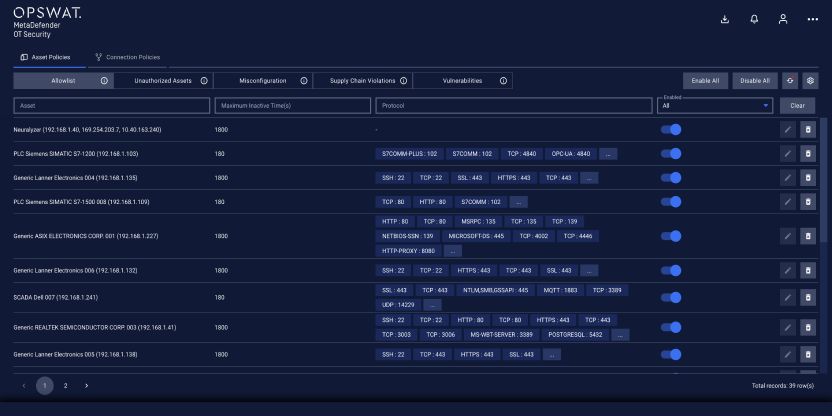
Task: Click the refresh icon beside Disable All
Action: (x=790, y=81)
